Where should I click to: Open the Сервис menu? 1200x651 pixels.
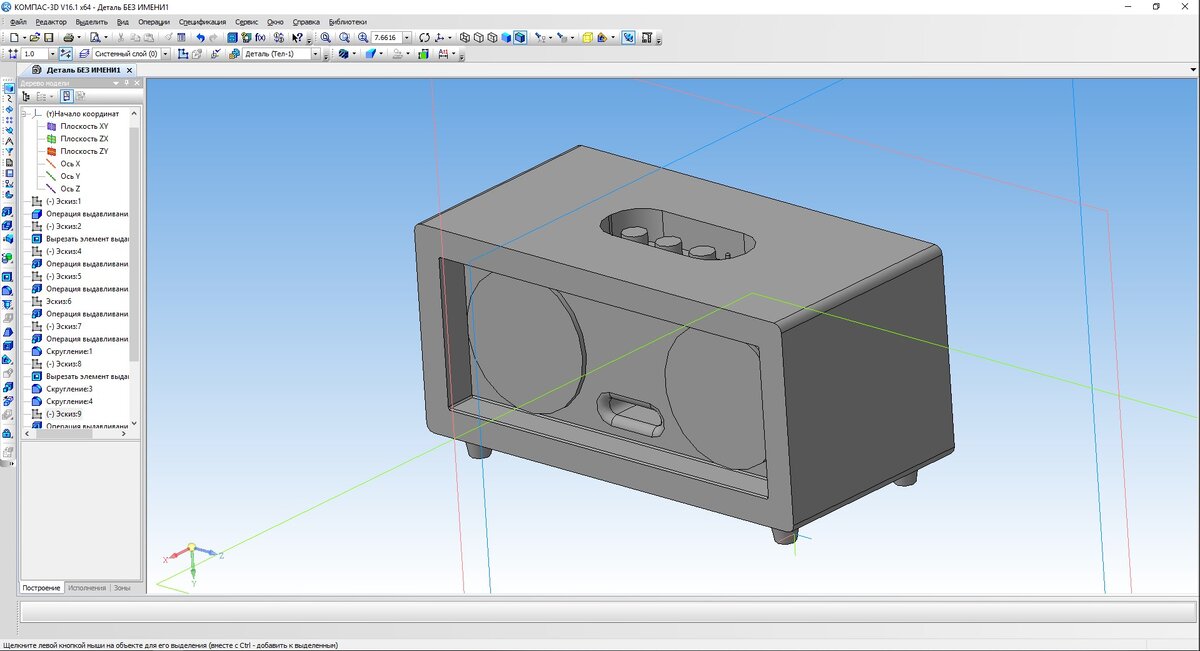[x=246, y=21]
